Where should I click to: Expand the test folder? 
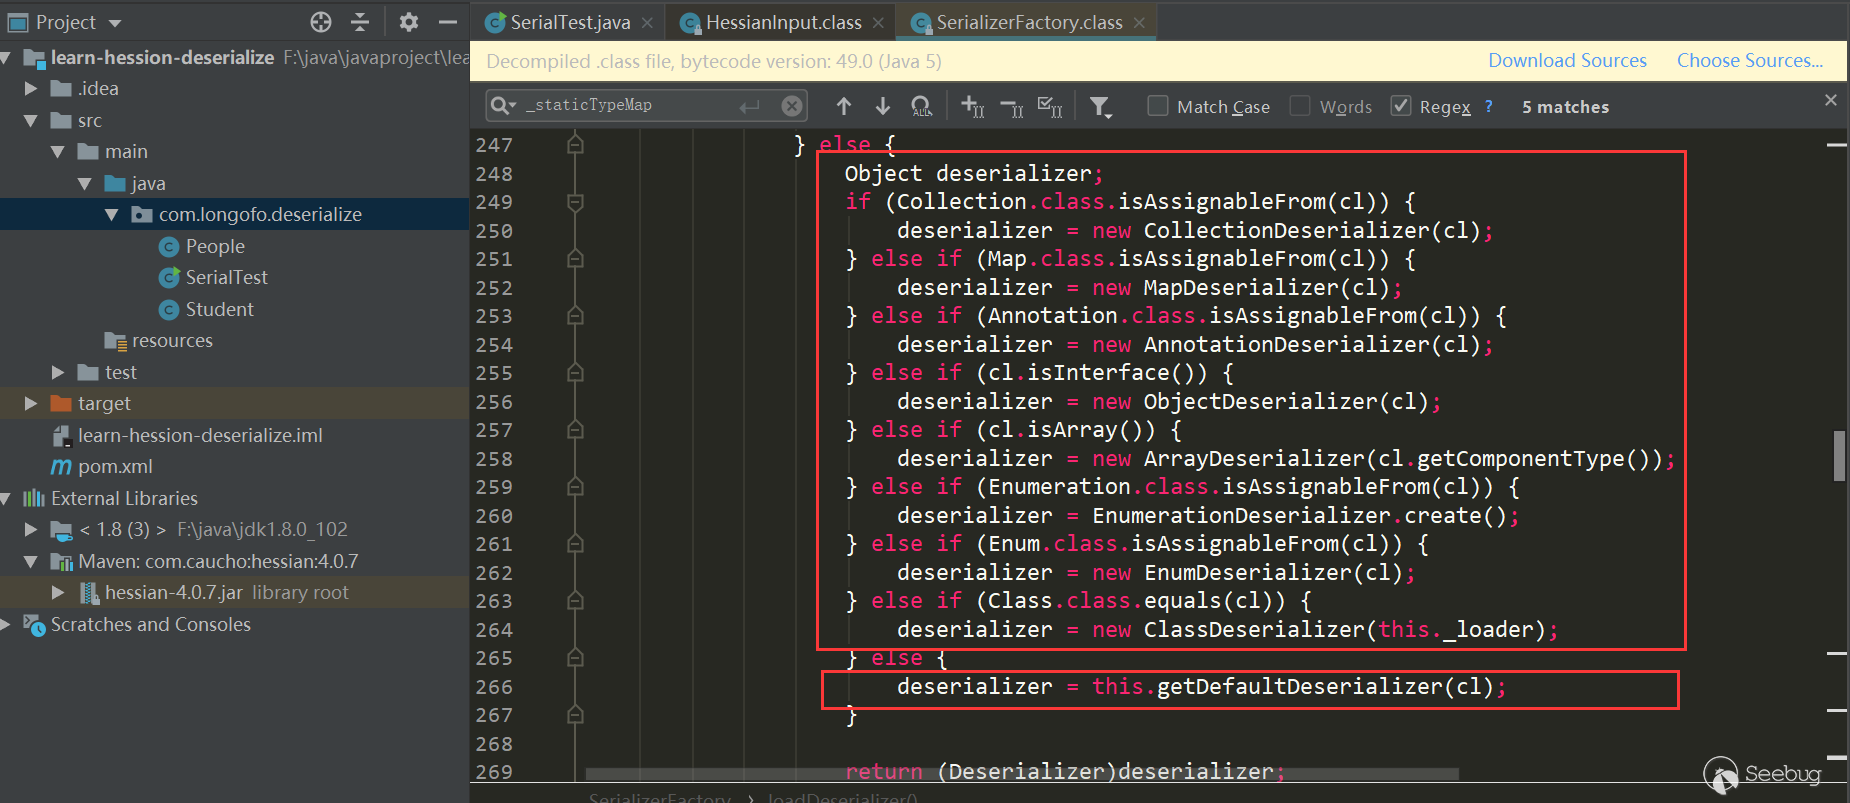pos(58,373)
